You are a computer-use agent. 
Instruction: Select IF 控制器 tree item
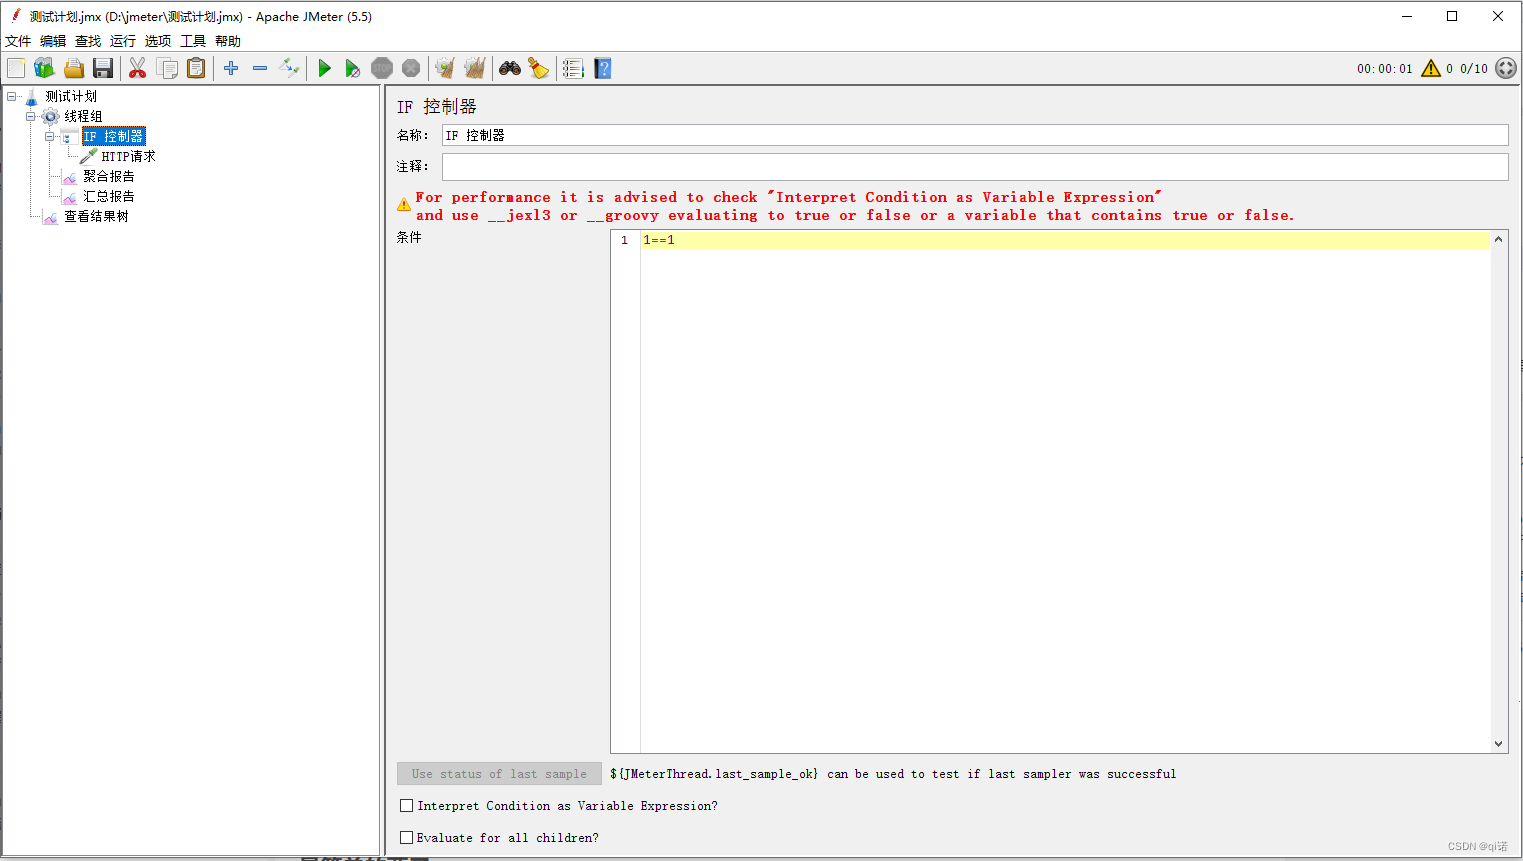[113, 136]
